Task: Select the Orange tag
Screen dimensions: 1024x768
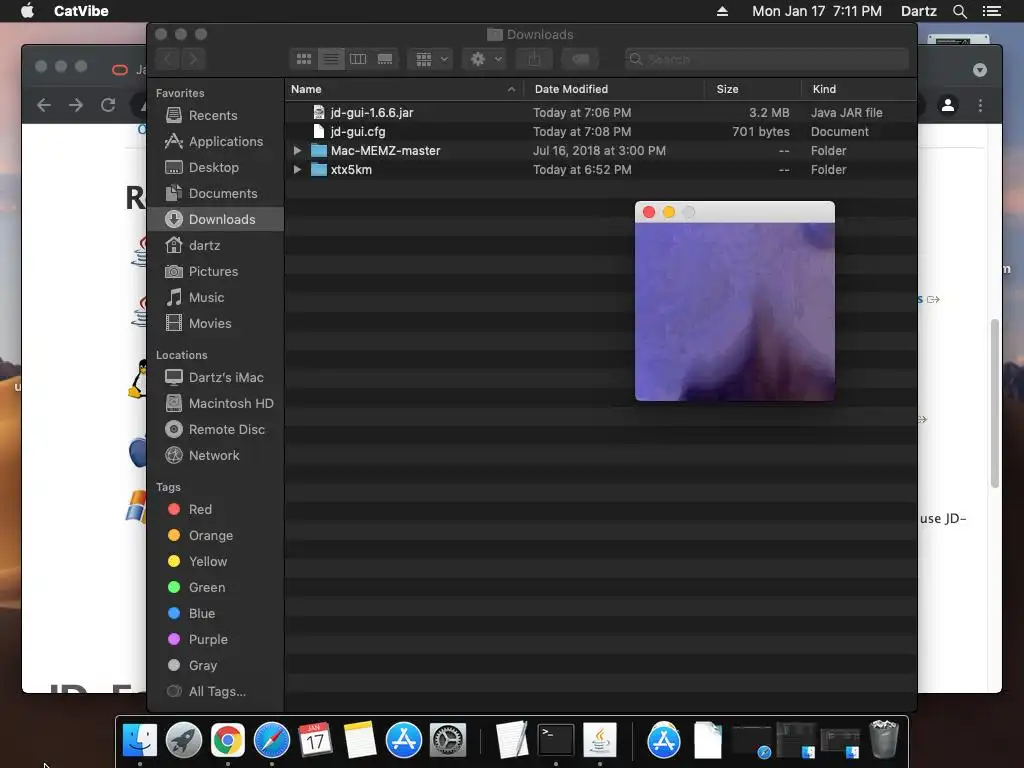Action: click(x=216, y=536)
